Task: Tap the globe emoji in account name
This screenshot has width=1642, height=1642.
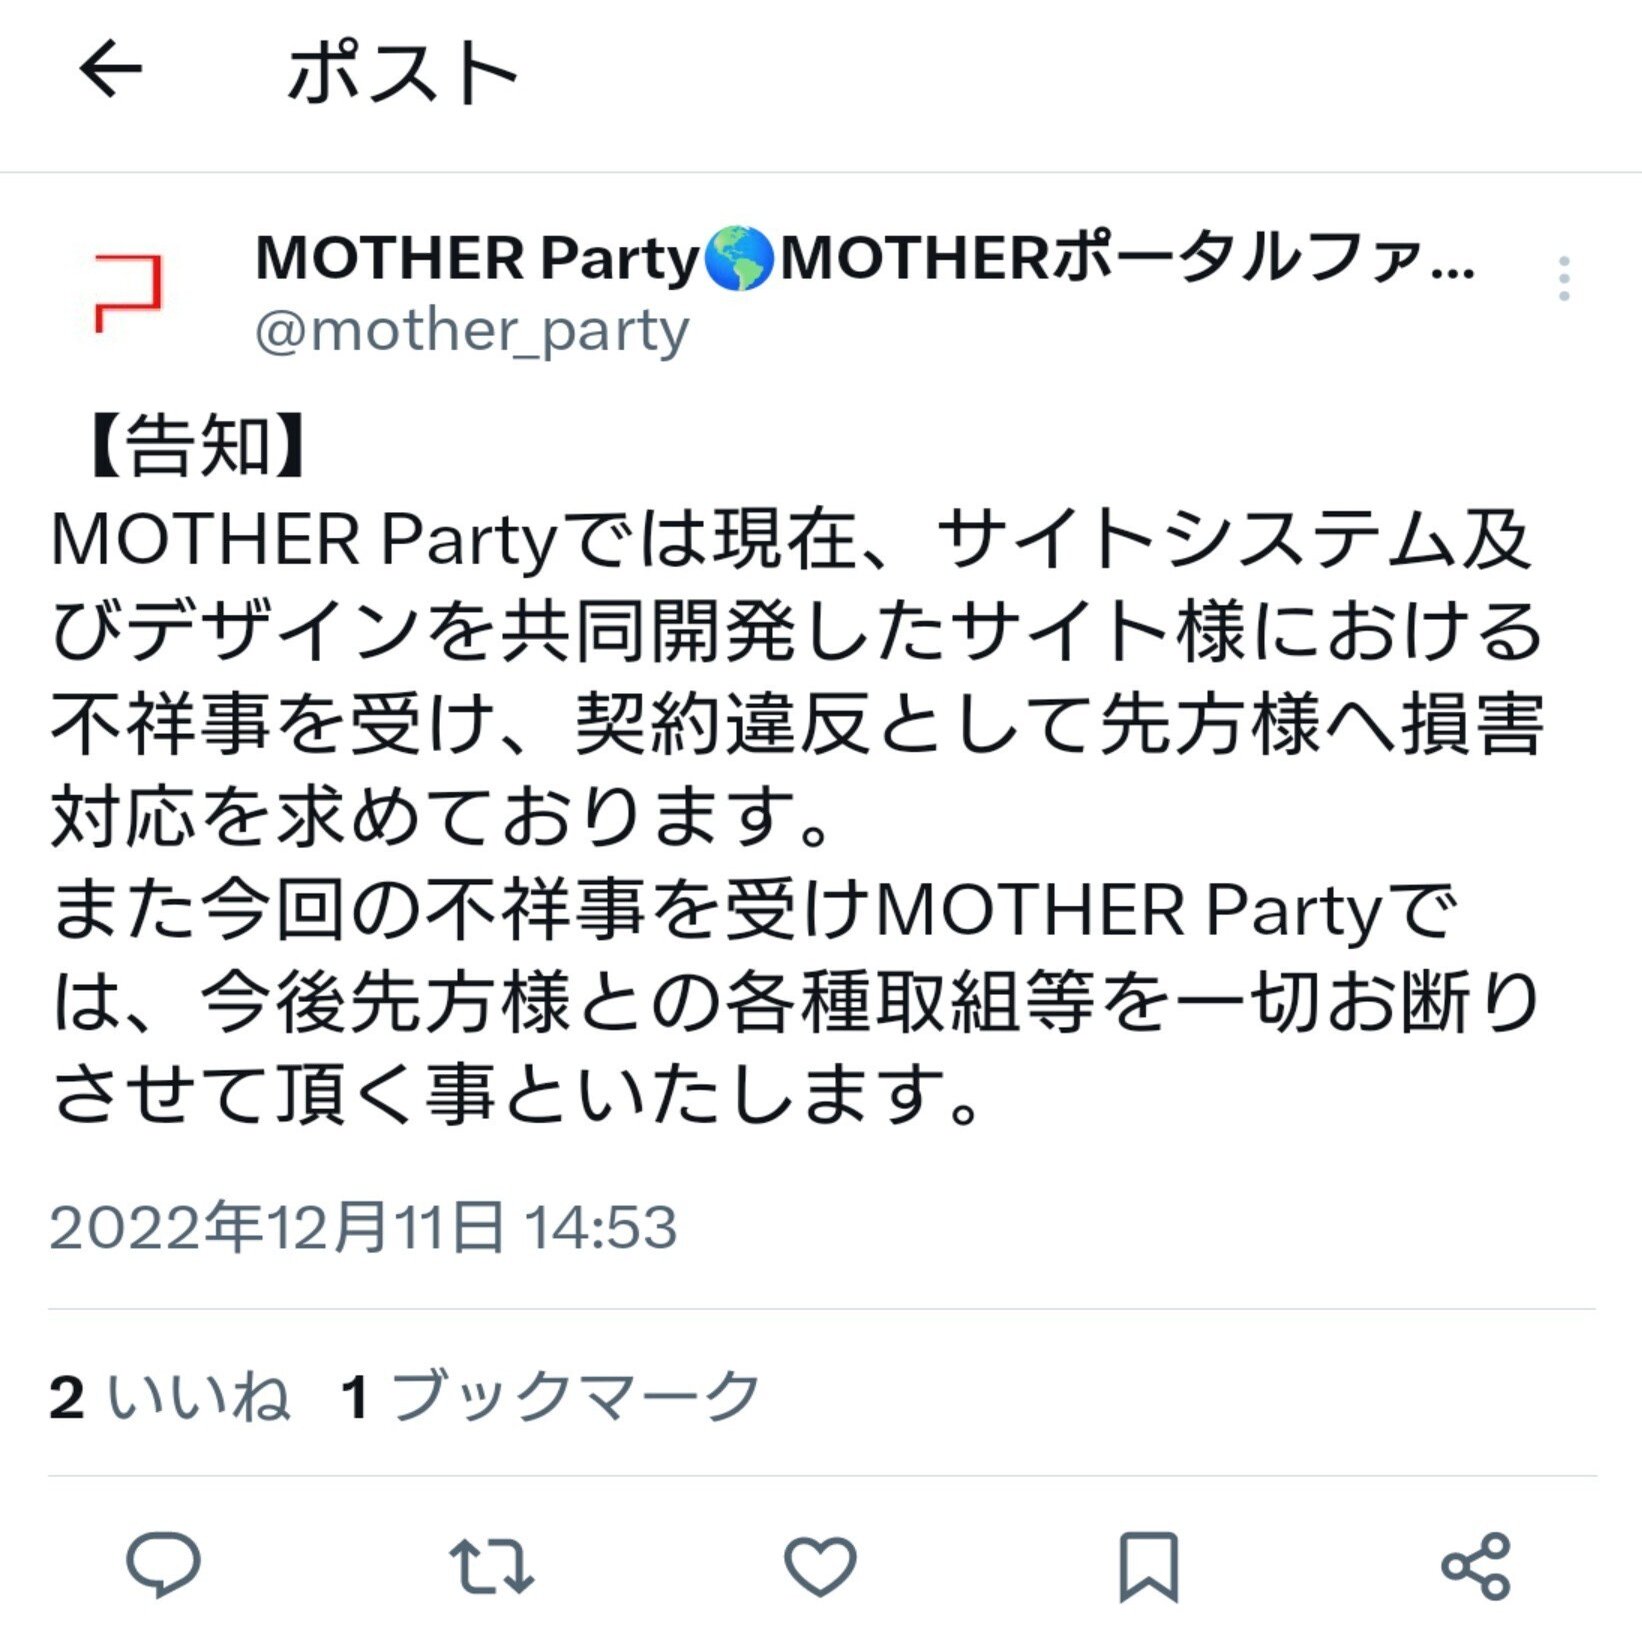Action: pyautogui.click(x=738, y=259)
